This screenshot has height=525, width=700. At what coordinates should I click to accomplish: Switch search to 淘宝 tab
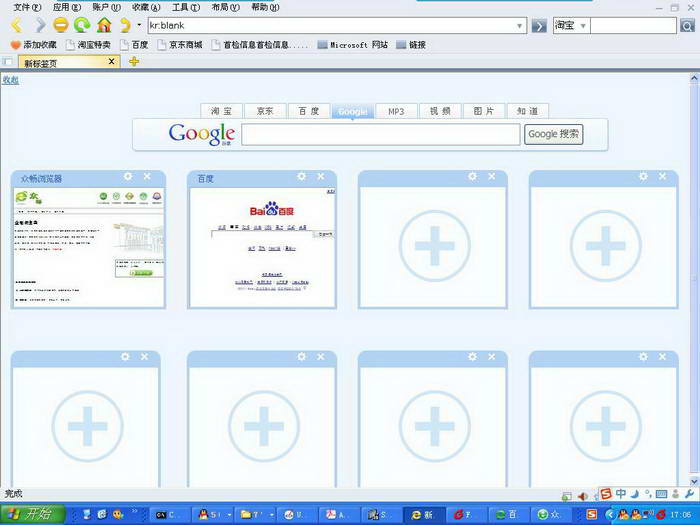(x=221, y=111)
